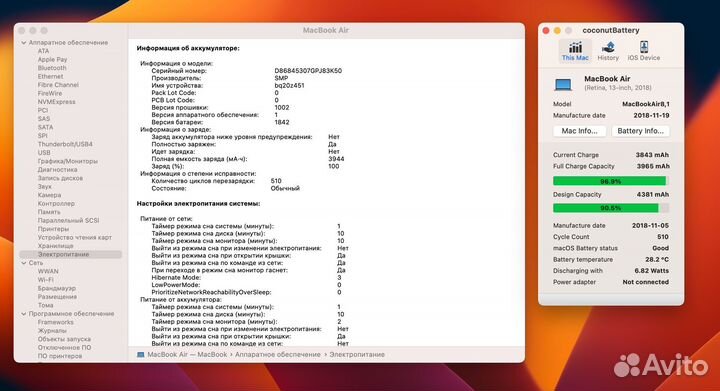Click the Информация об аккумуляторе heading

click(188, 48)
